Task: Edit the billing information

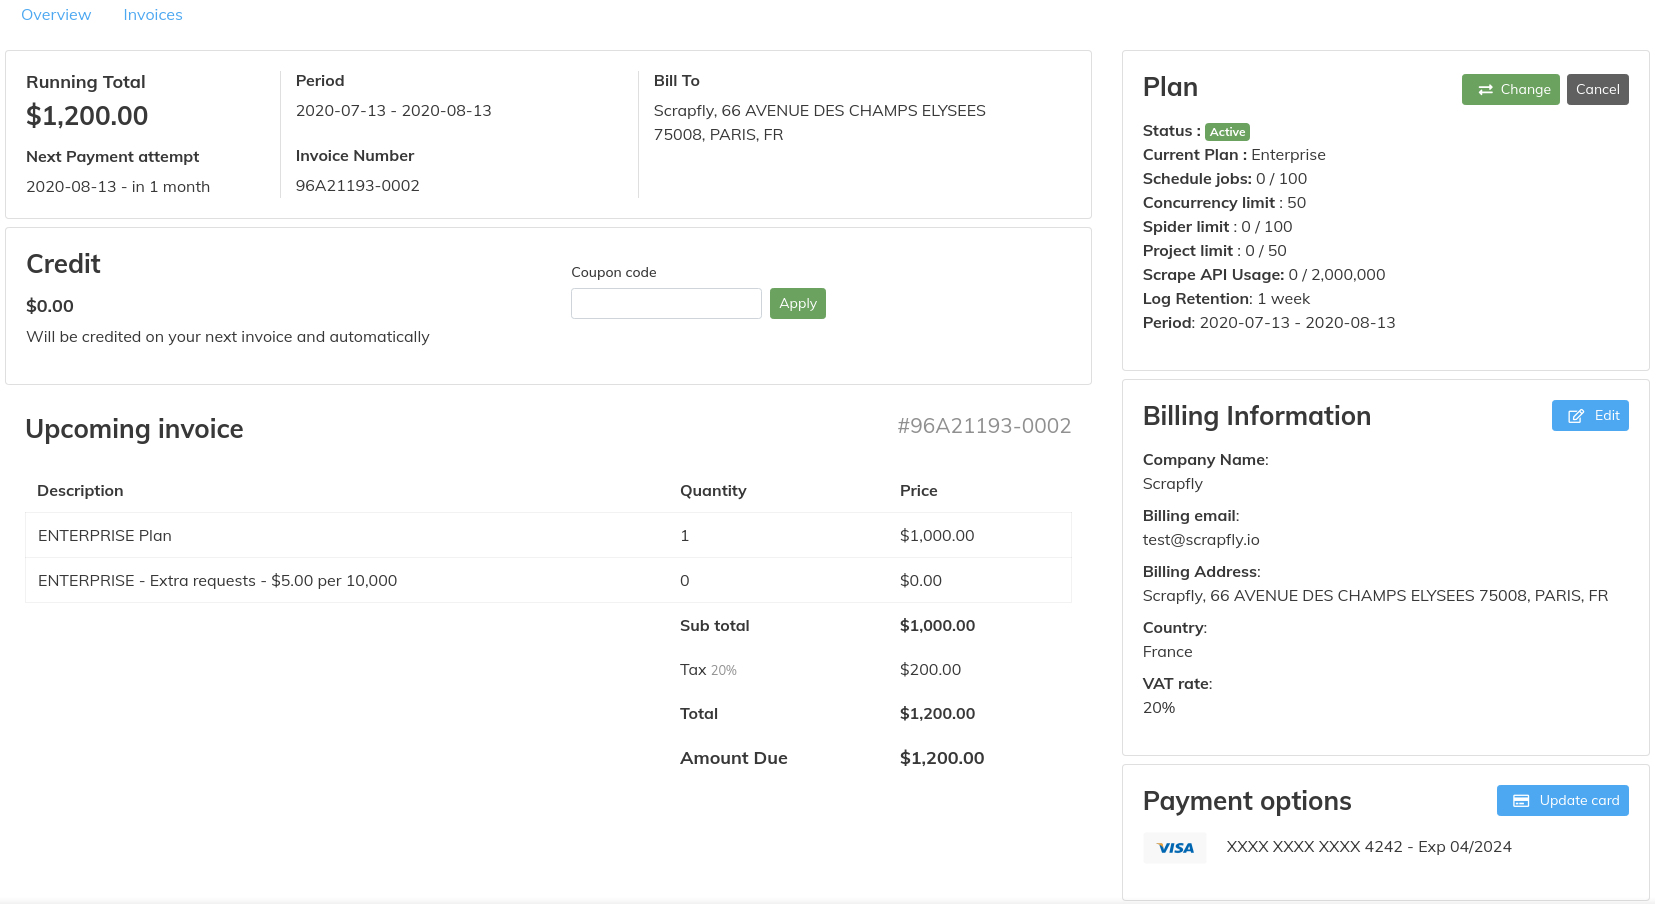Action: (x=1590, y=415)
